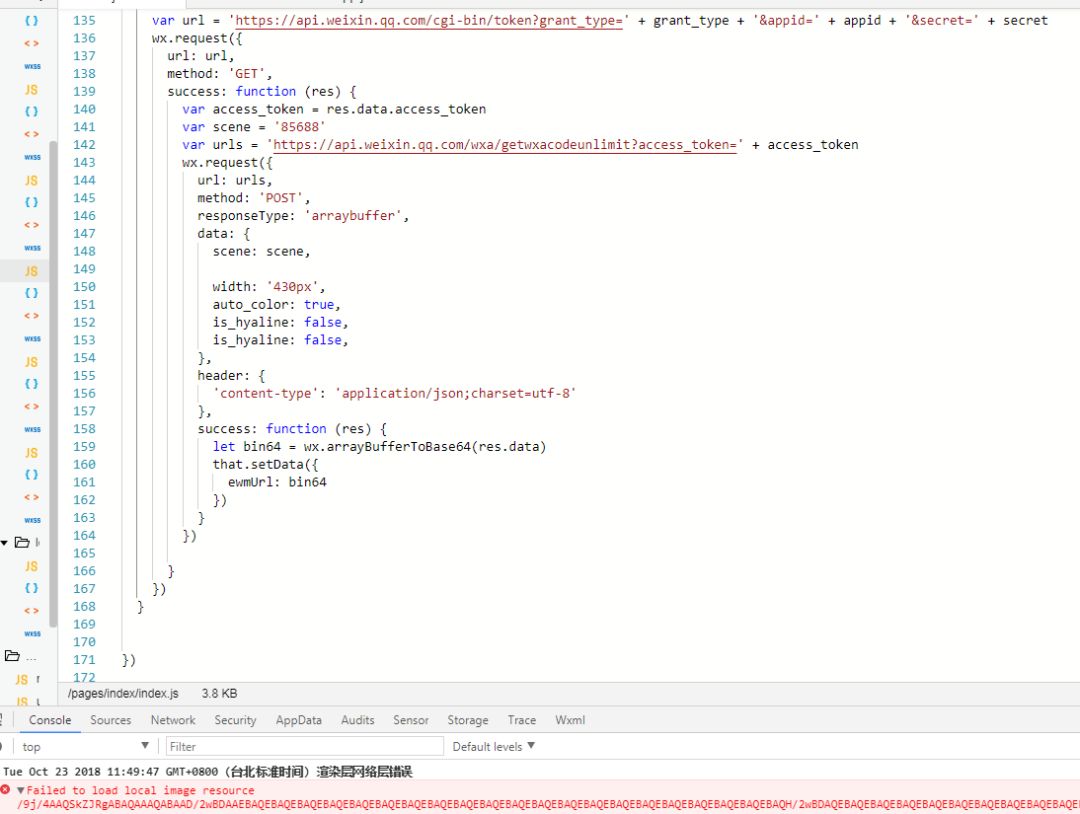Click the '3.8 KB' file size text
The height and width of the screenshot is (814, 1080).
[219, 693]
